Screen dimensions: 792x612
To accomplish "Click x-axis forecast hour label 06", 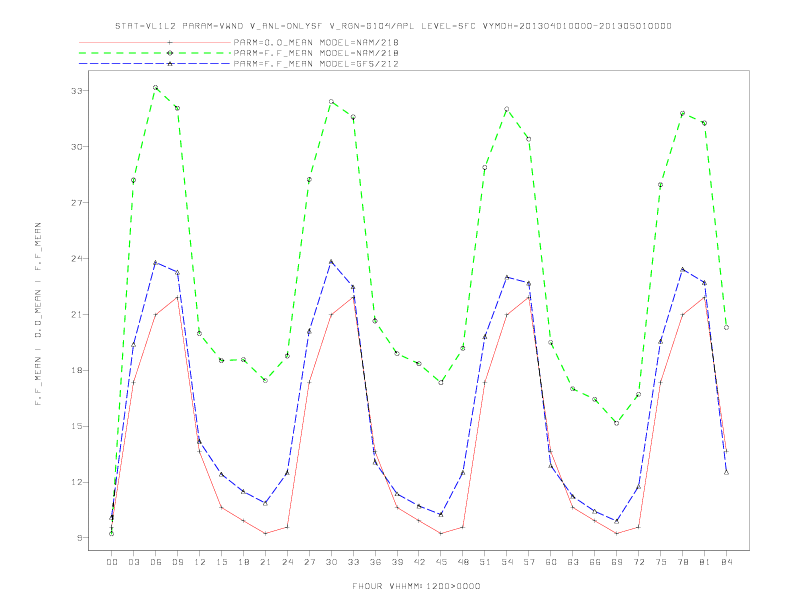I will pyautogui.click(x=156, y=562).
